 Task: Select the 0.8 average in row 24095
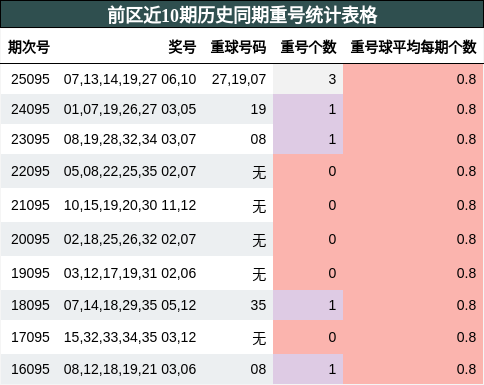pyautogui.click(x=466, y=109)
